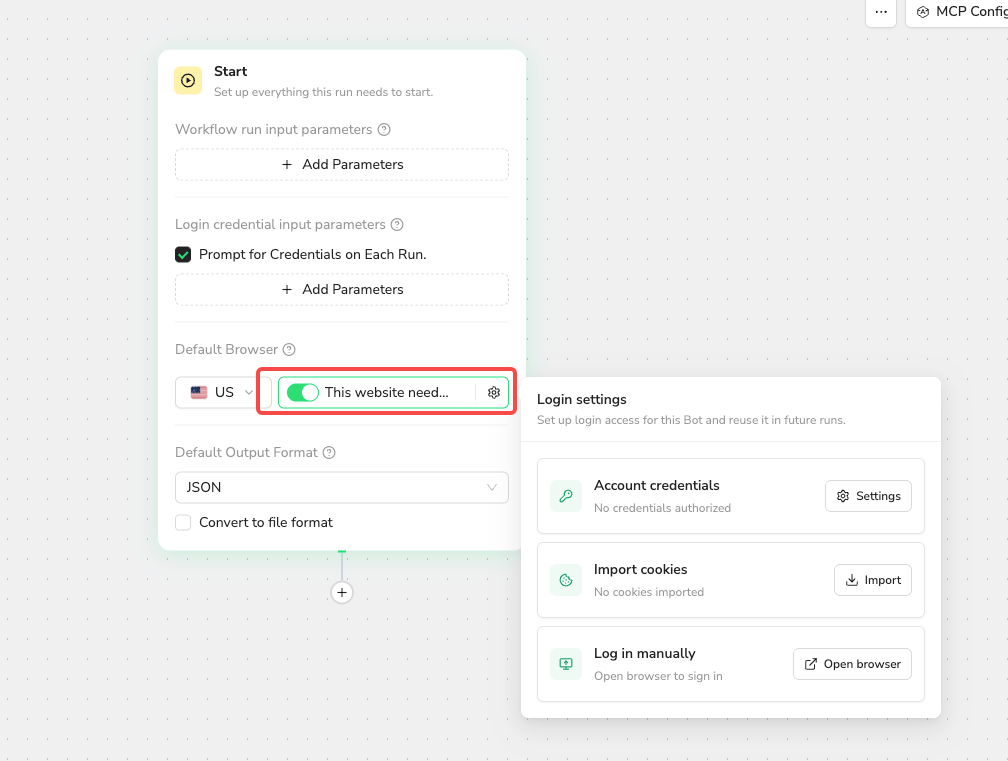Click the Account credentials key icon

pyautogui.click(x=566, y=496)
